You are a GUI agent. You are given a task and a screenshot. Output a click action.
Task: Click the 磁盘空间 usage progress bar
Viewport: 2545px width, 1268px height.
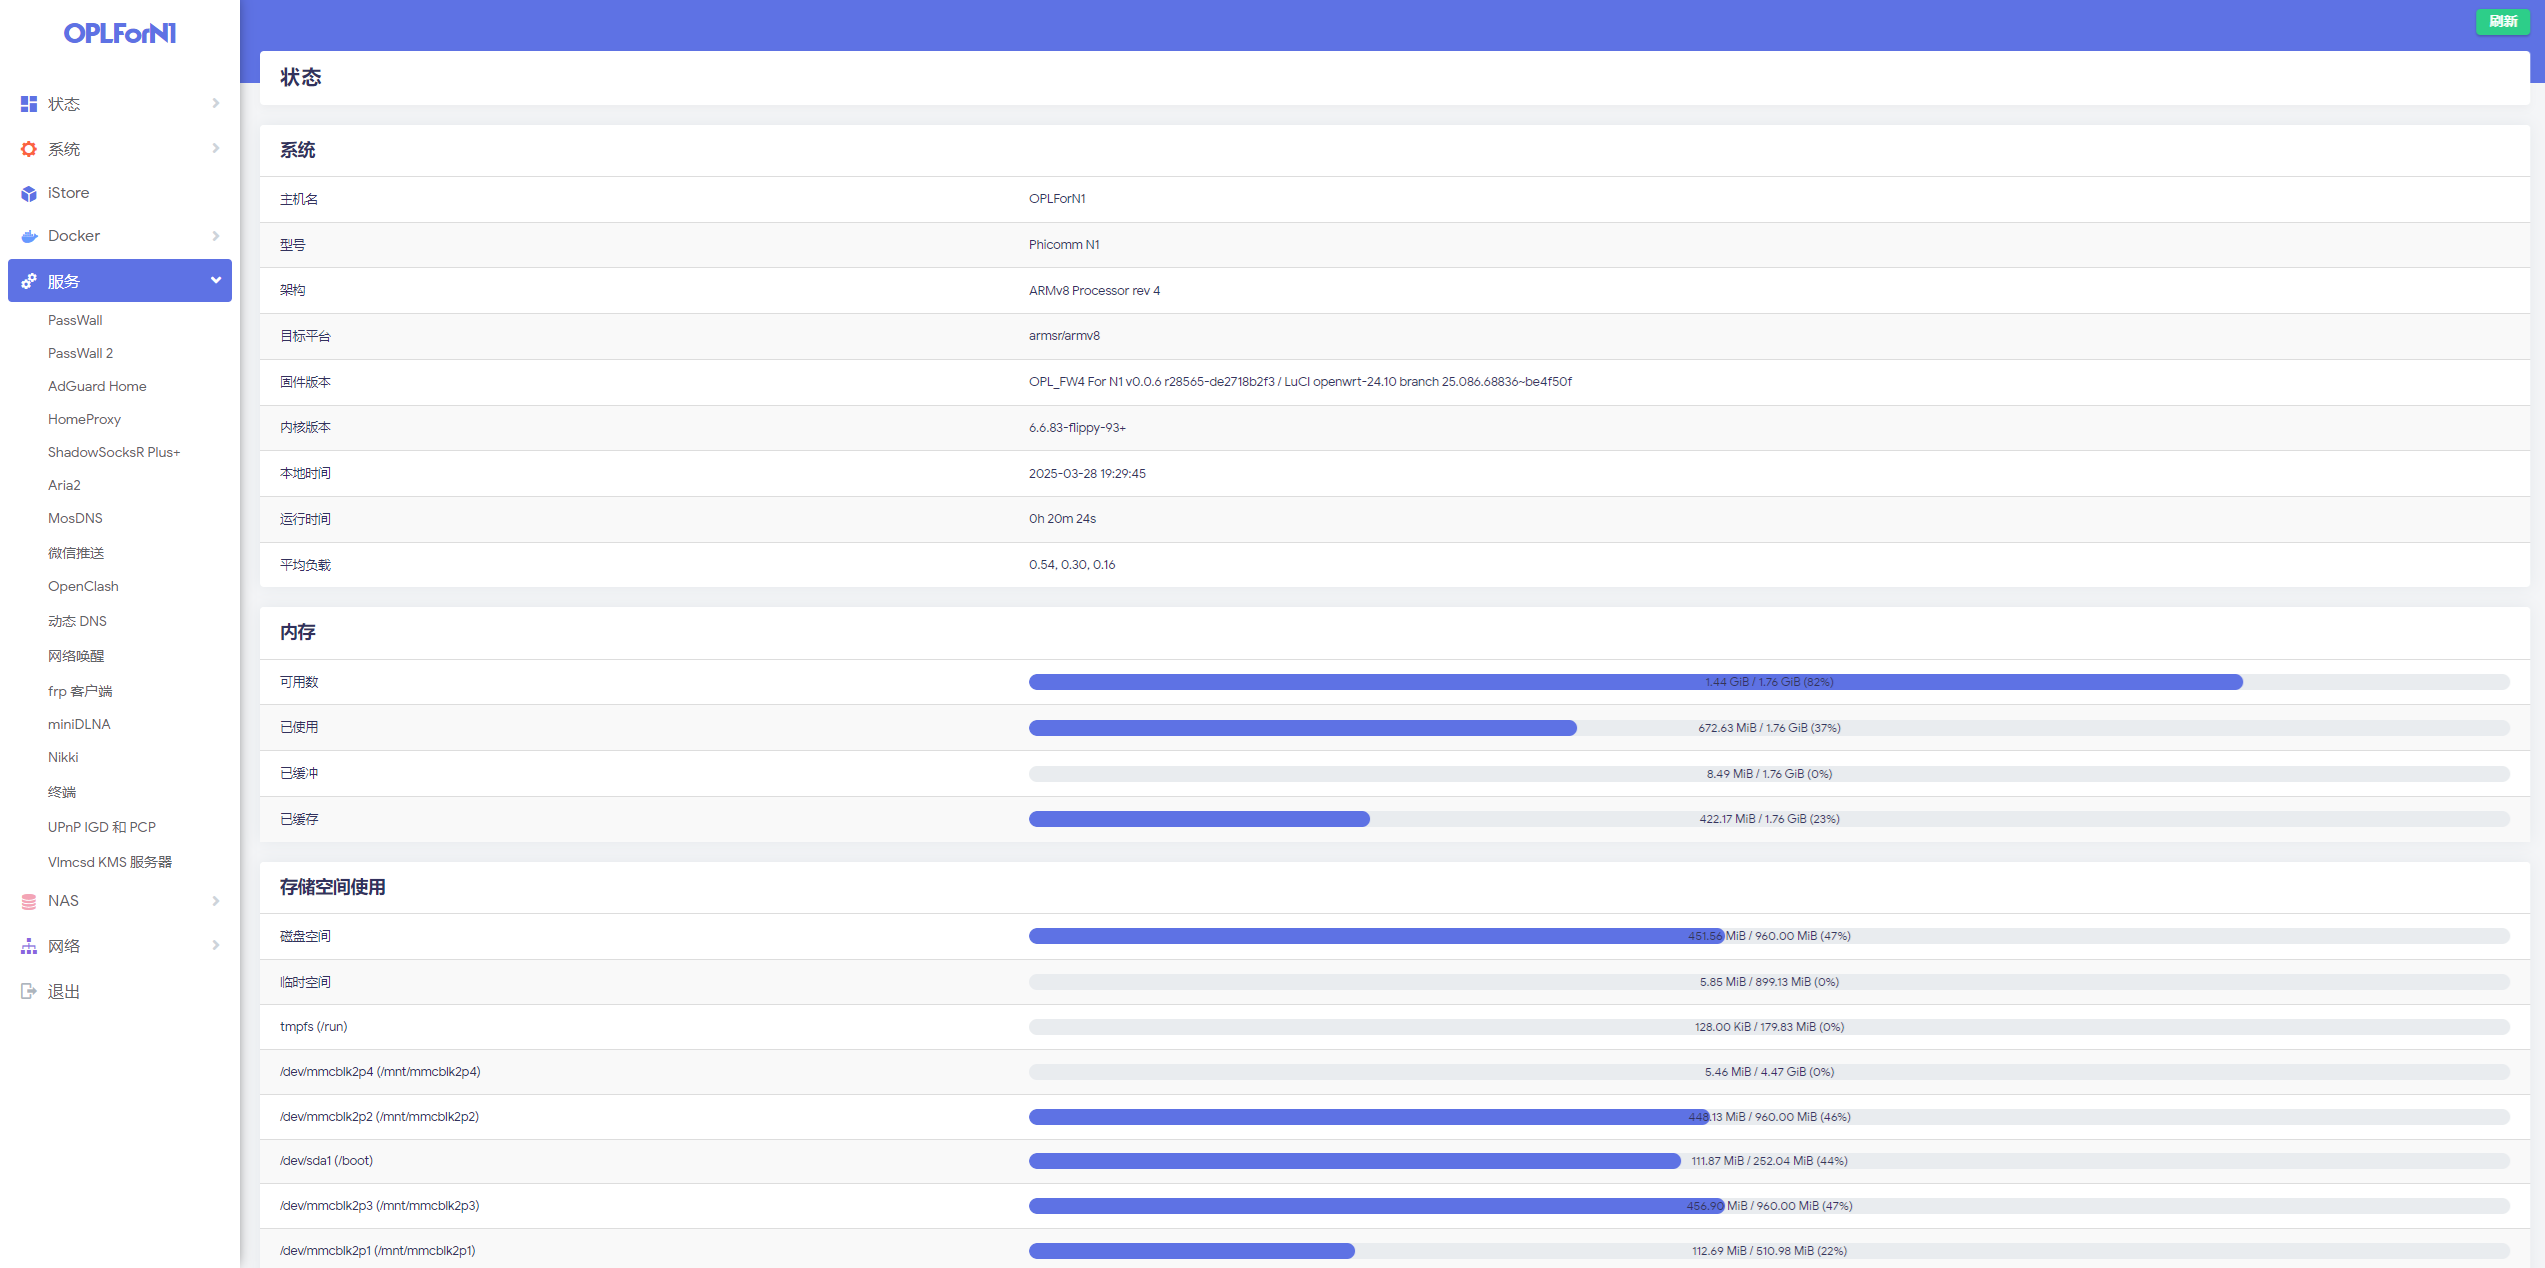(1769, 936)
